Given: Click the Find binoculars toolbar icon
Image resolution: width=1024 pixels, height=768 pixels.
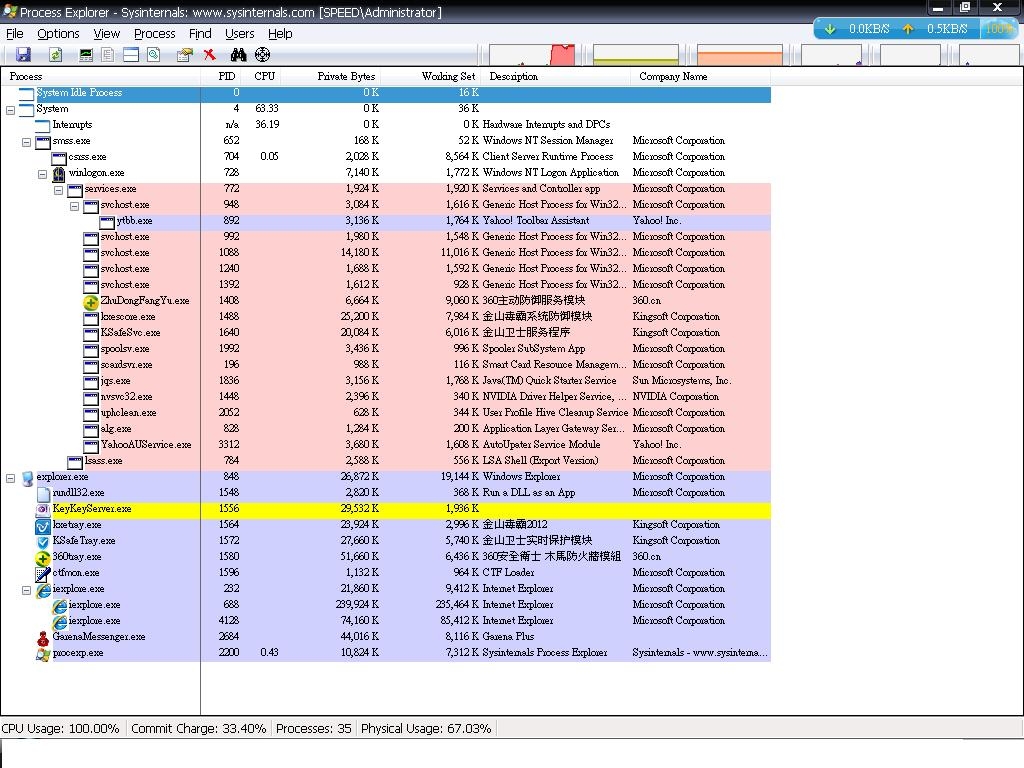Looking at the screenshot, I should pyautogui.click(x=238, y=55).
